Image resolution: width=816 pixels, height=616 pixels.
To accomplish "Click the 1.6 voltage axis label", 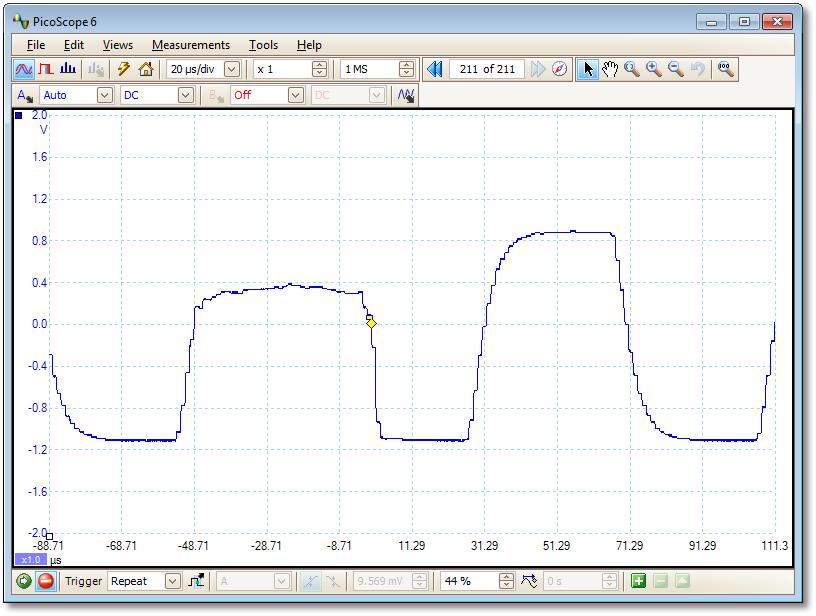I will [x=40, y=157].
